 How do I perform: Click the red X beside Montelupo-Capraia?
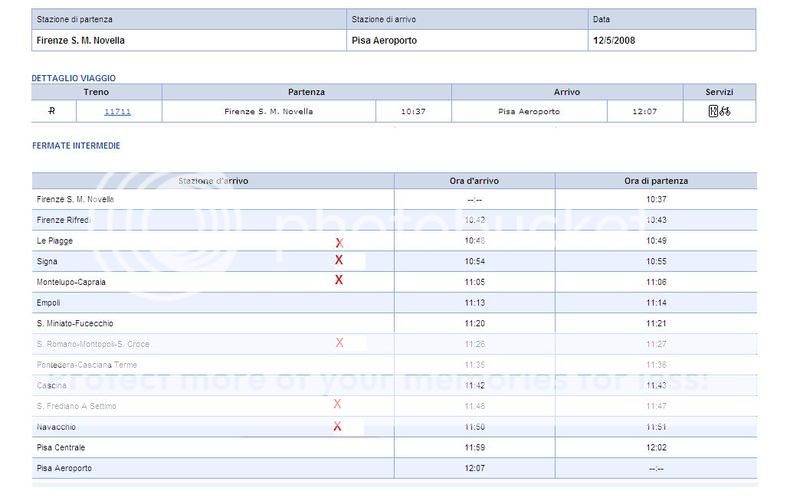(x=339, y=280)
